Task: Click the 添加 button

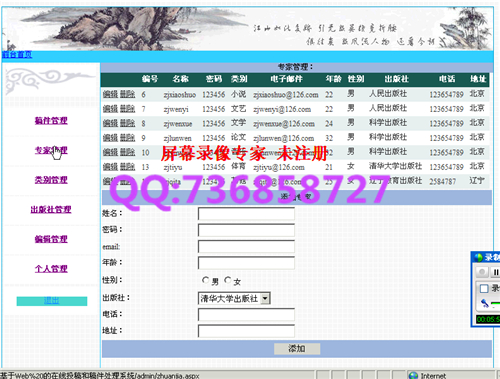Action: click(x=297, y=349)
